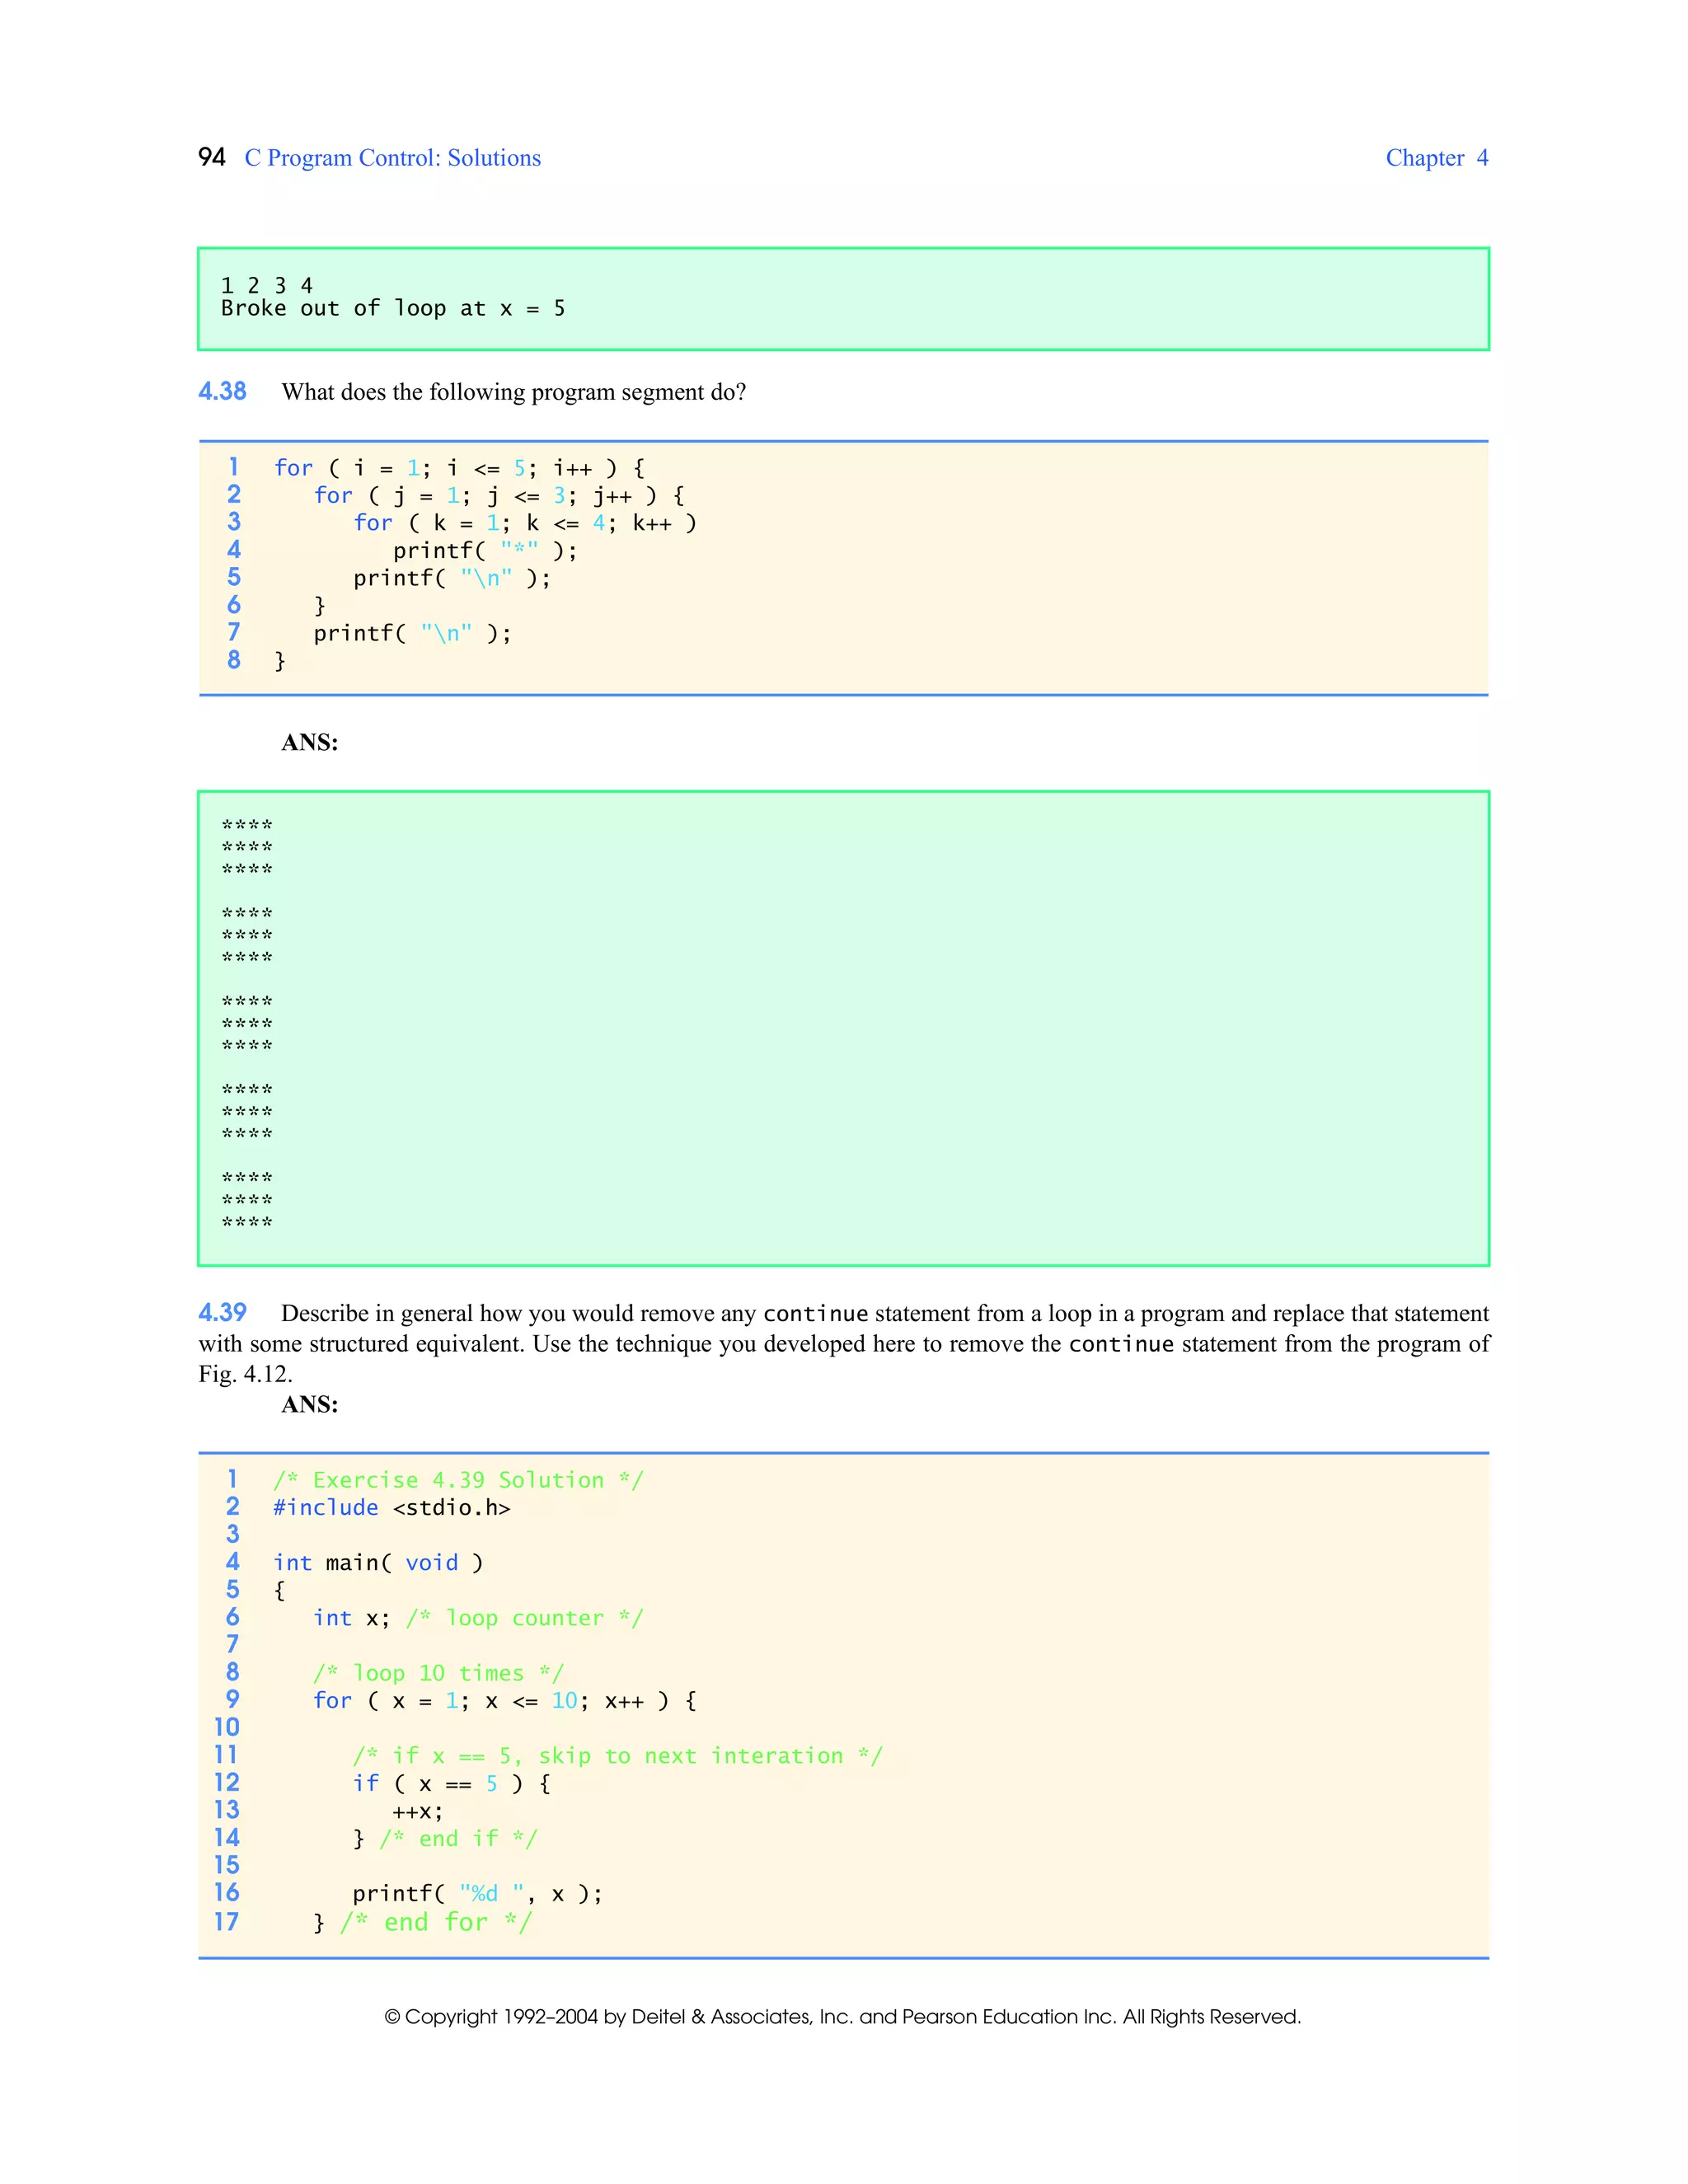Click line number 10 in the second listing
Image resolution: width=1688 pixels, height=2184 pixels.
227,1728
